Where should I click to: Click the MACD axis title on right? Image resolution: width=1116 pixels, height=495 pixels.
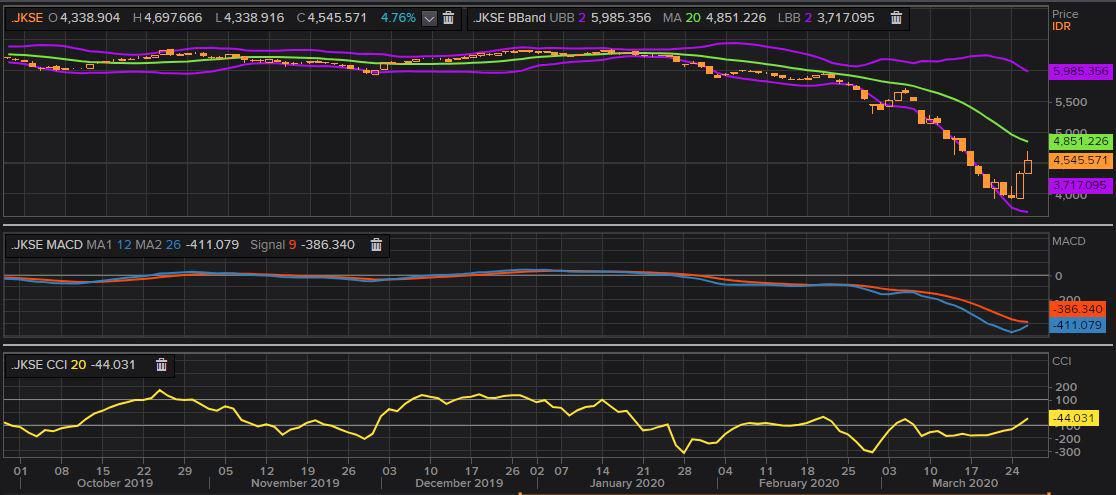pyautogui.click(x=1069, y=241)
